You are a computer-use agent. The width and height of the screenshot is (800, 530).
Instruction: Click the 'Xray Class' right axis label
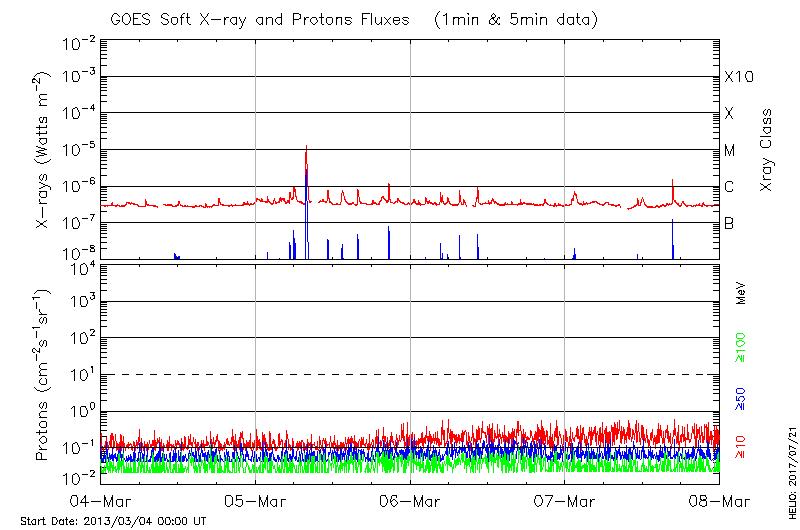pos(767,150)
